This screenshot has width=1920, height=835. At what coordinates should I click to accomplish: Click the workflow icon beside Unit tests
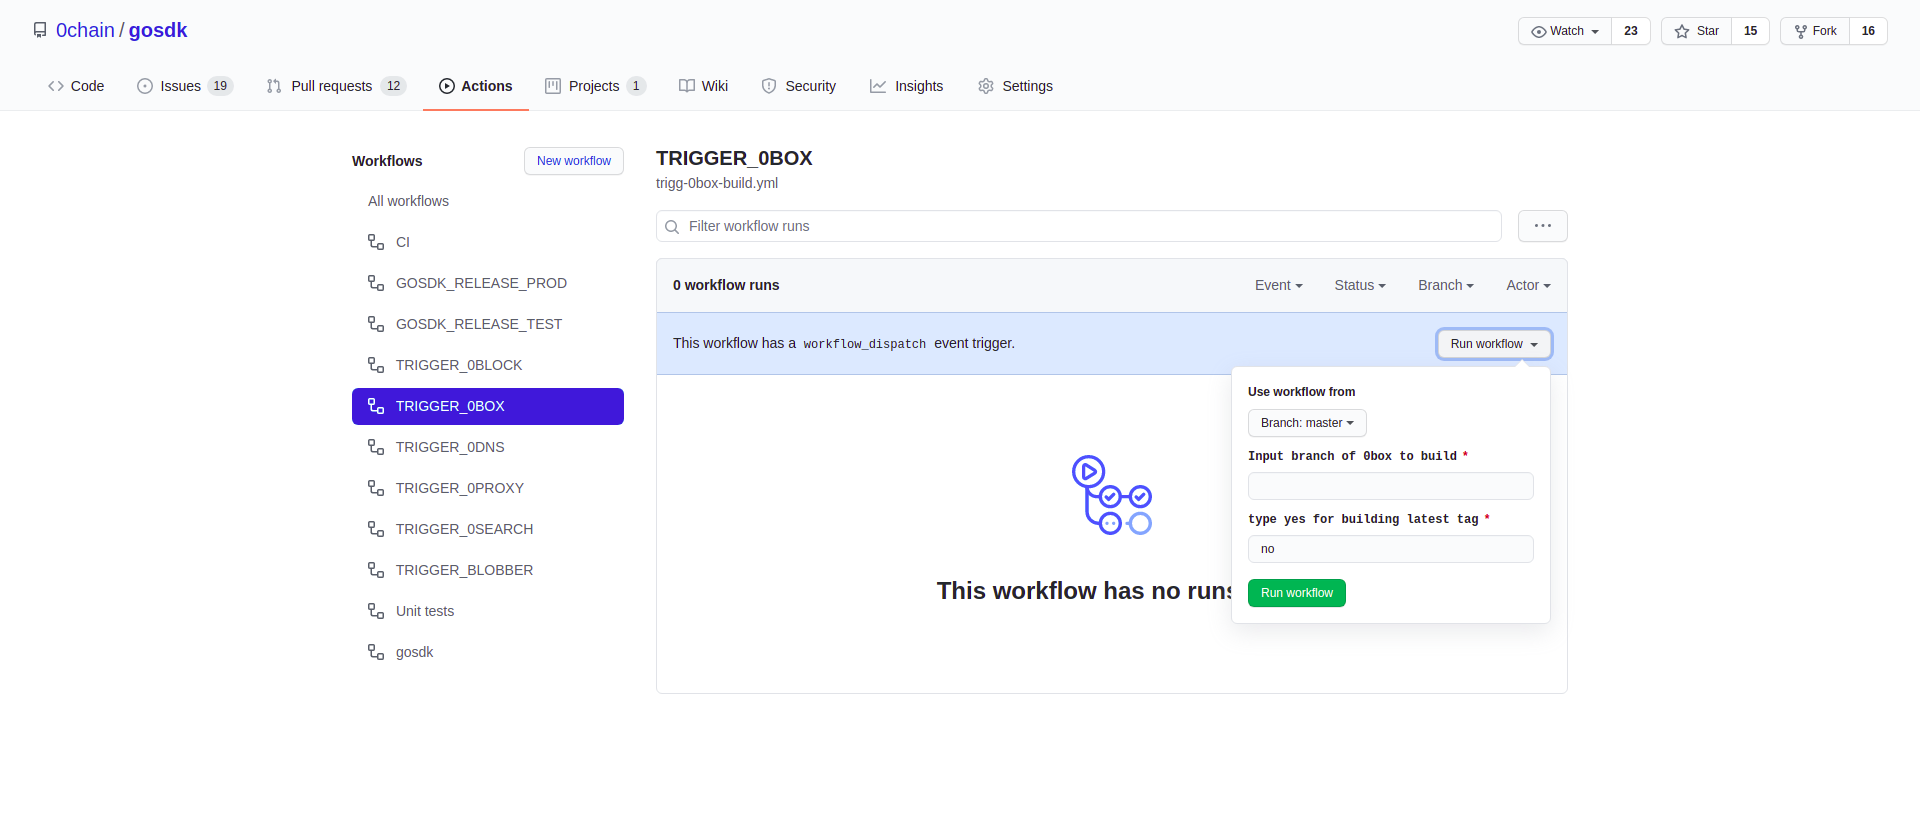click(376, 611)
